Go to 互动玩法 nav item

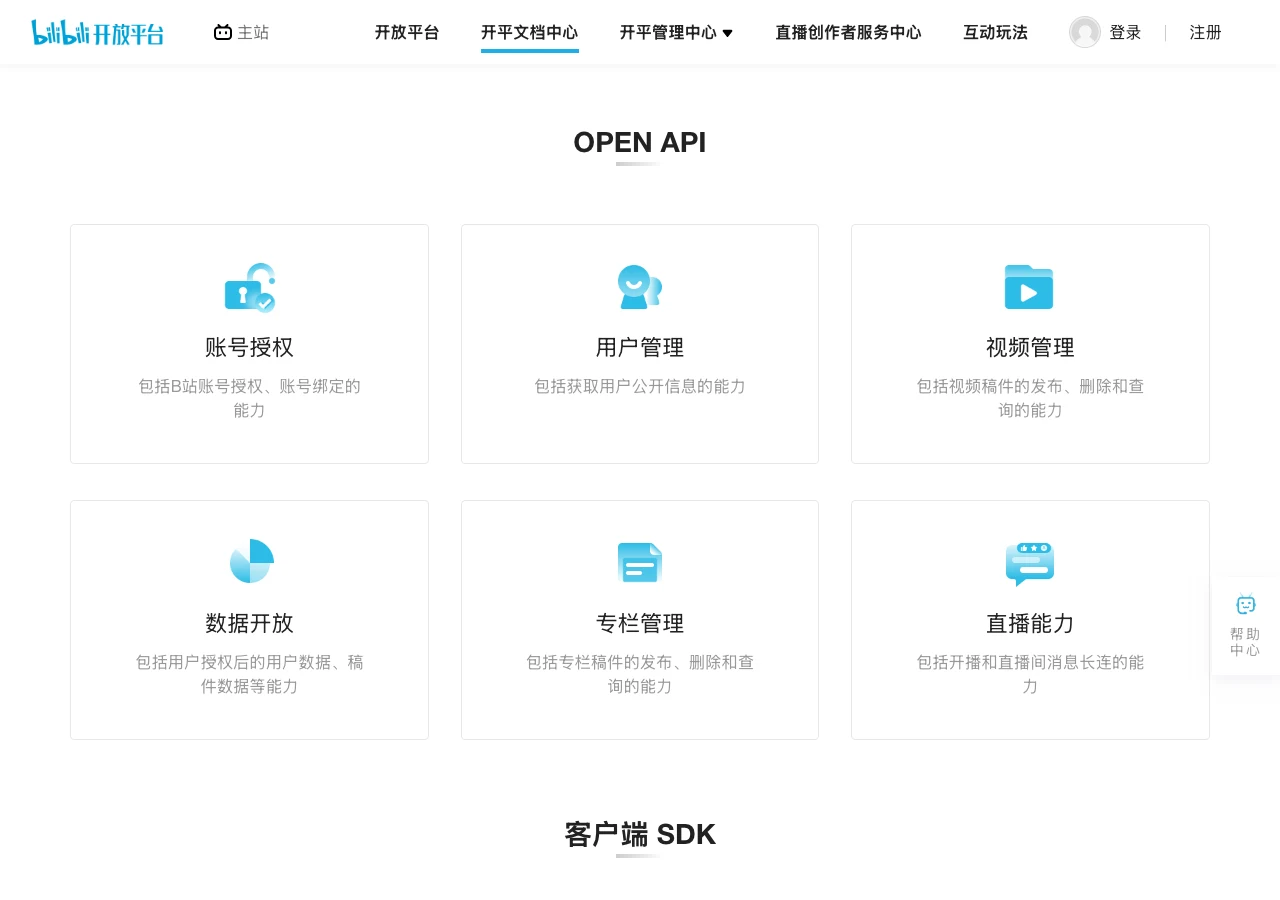995,32
